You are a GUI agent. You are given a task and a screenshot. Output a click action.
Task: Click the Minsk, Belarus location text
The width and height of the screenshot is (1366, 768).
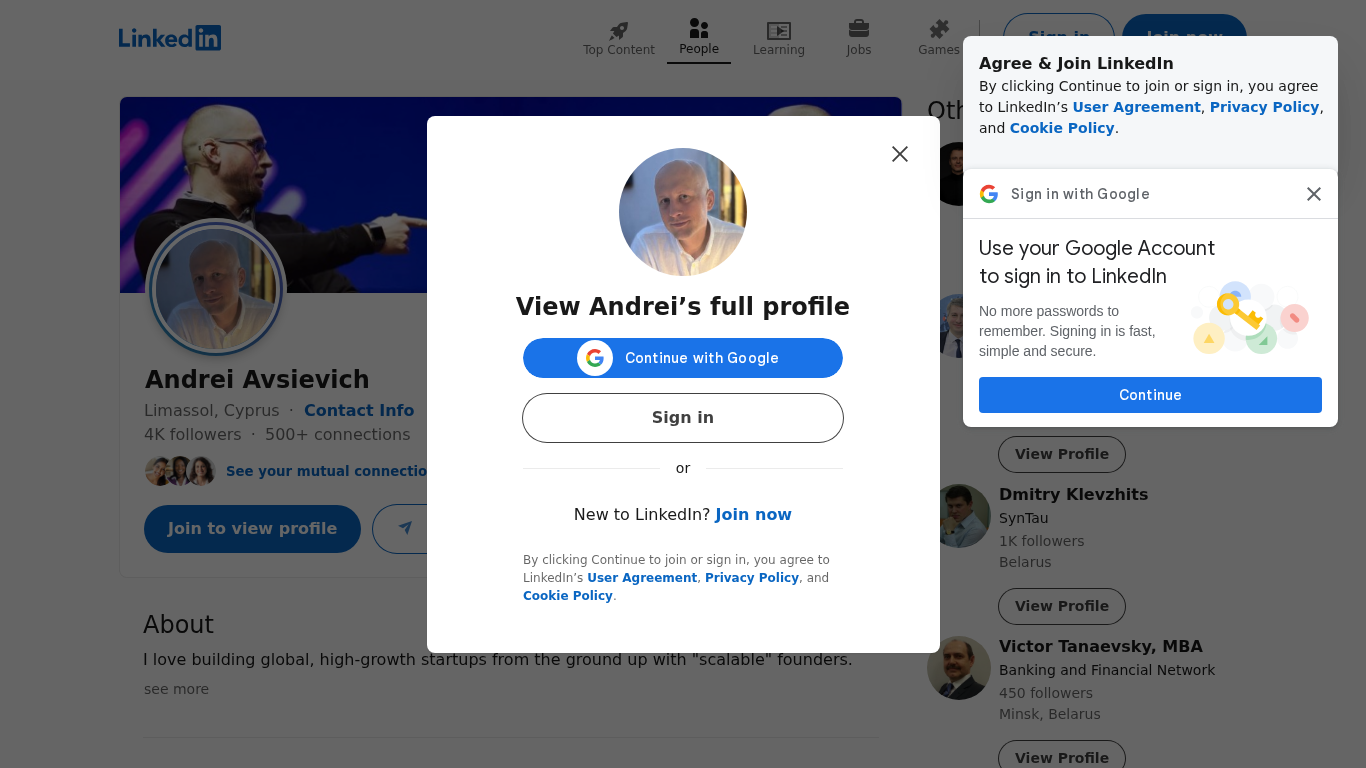[x=1049, y=715]
